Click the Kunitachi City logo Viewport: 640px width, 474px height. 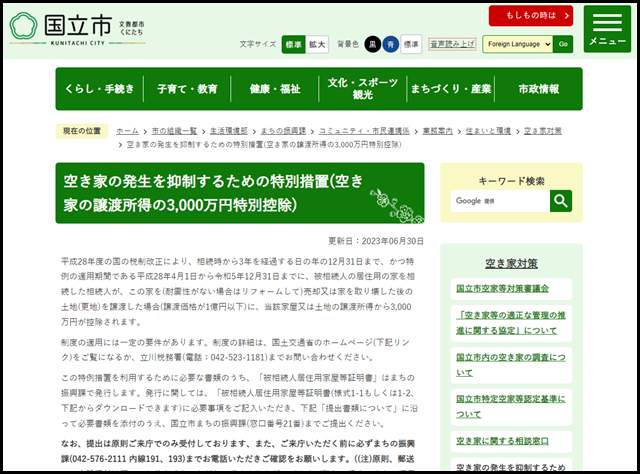pos(77,29)
